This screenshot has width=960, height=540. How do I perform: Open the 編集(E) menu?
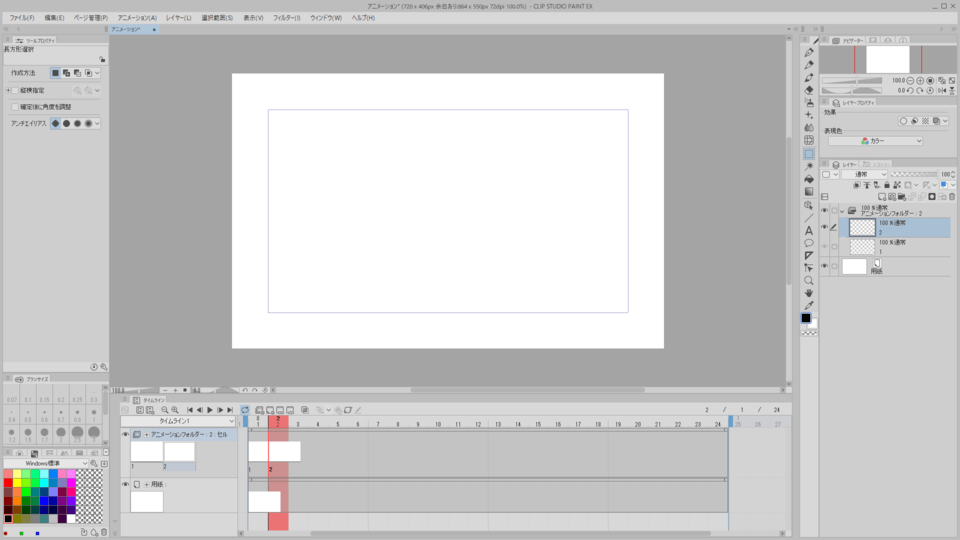click(54, 18)
